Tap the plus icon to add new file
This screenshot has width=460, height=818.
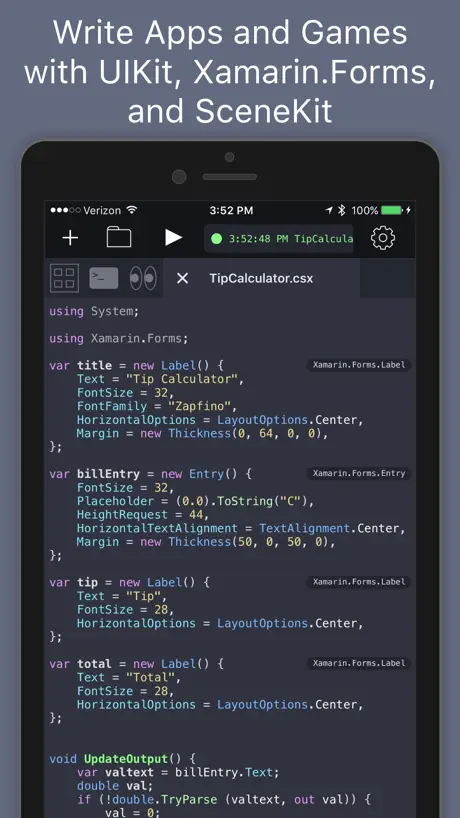click(70, 238)
